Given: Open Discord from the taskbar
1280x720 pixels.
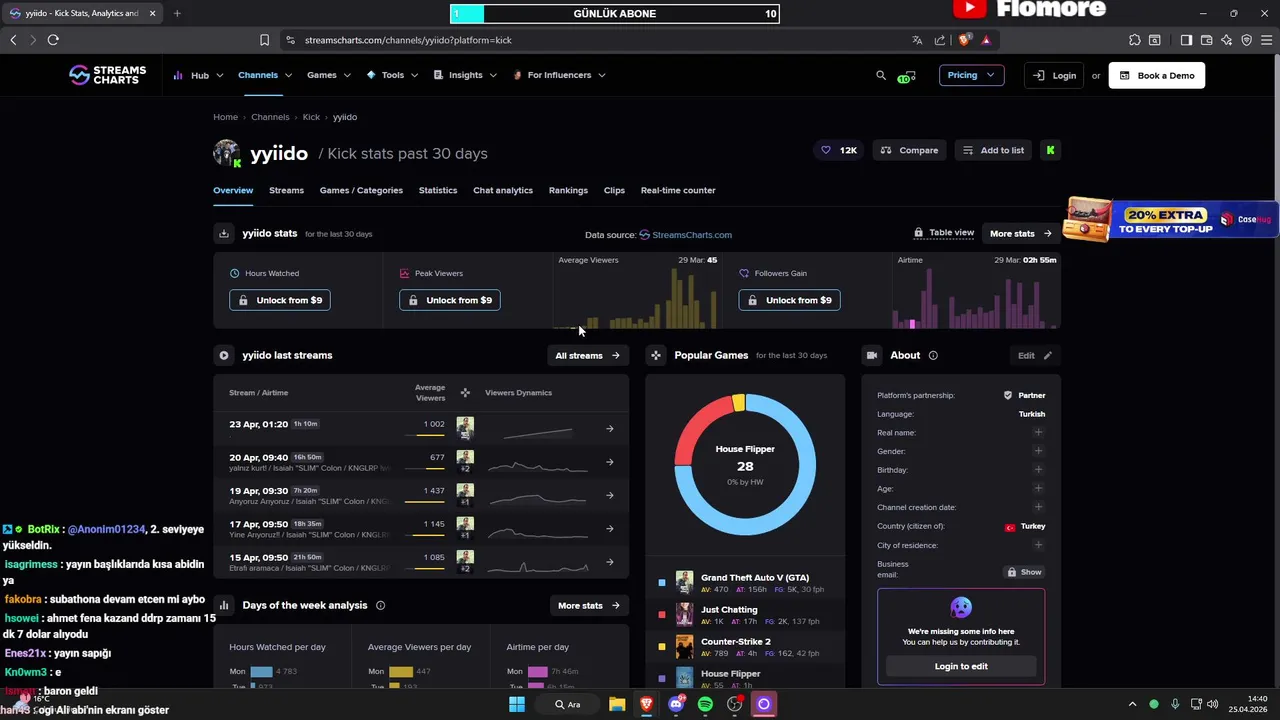Looking at the screenshot, I should click(676, 704).
